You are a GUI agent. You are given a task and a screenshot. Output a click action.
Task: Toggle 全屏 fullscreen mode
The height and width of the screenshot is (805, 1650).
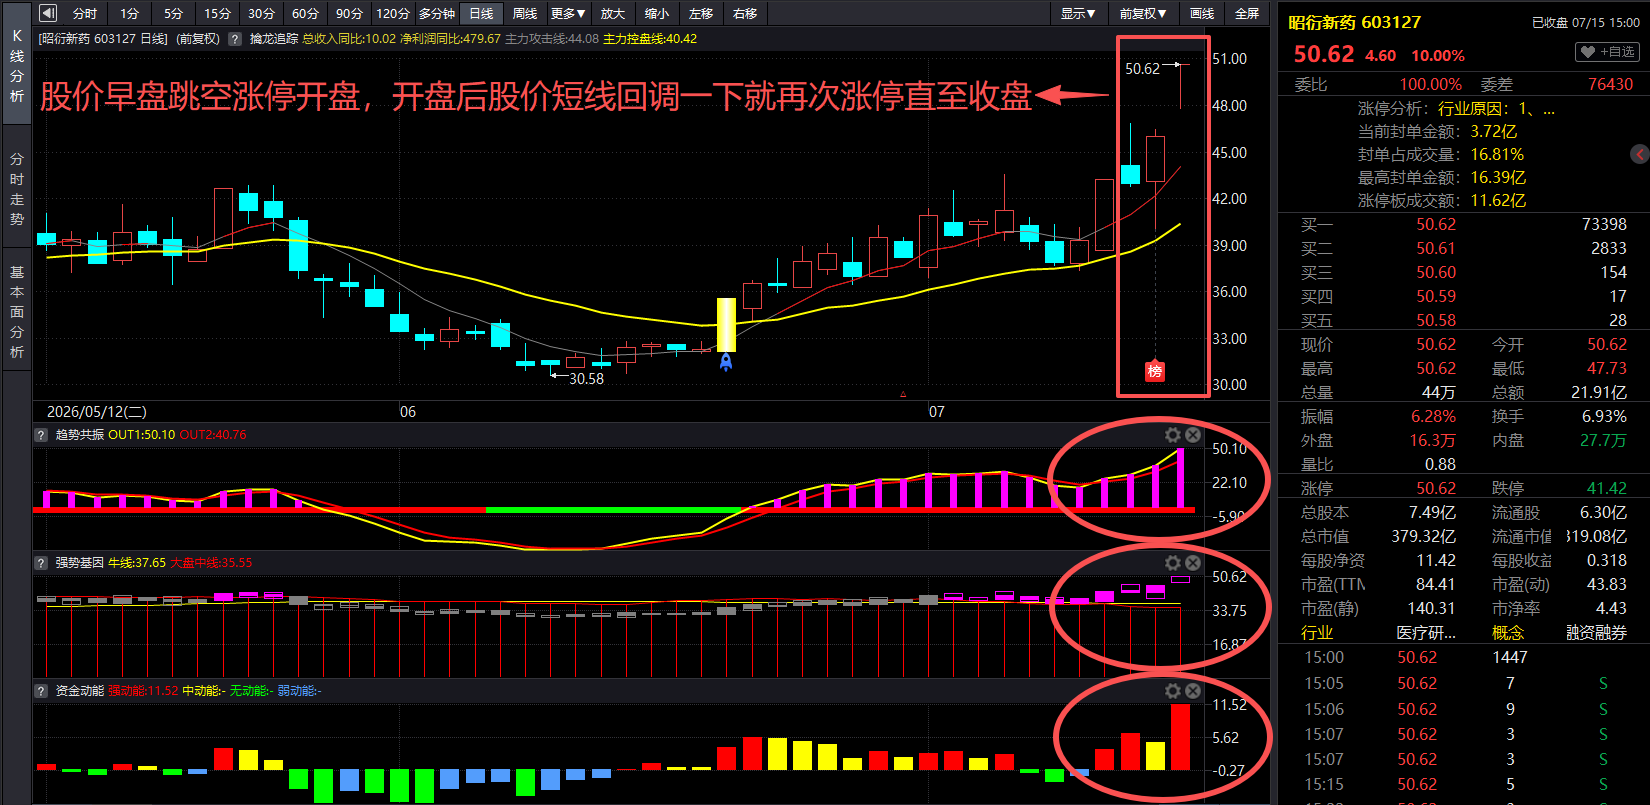(1247, 13)
